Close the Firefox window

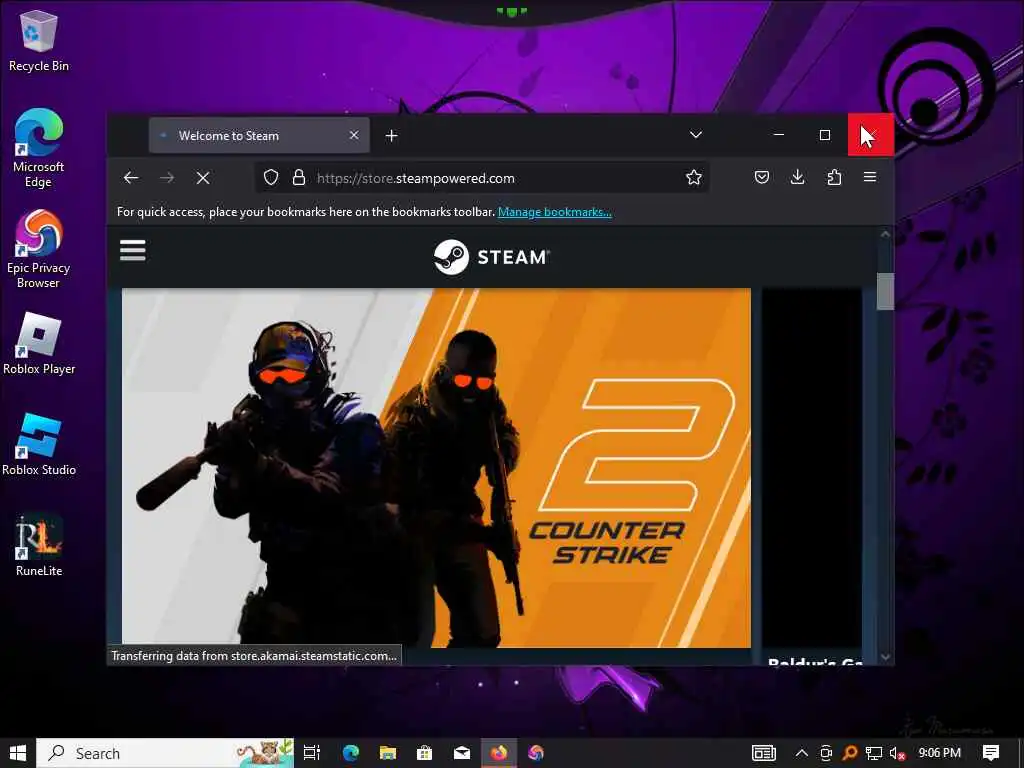[871, 135]
